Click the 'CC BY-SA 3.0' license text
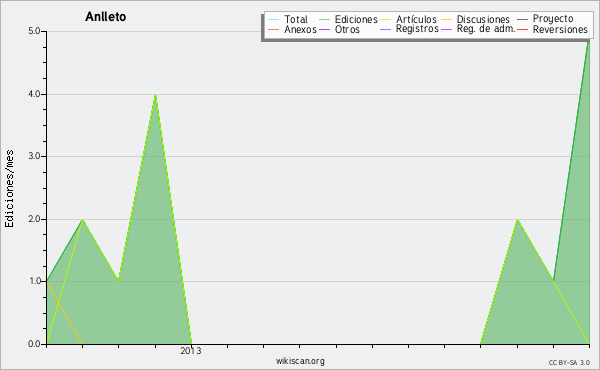Image resolution: width=600 pixels, height=370 pixels. pos(569,363)
